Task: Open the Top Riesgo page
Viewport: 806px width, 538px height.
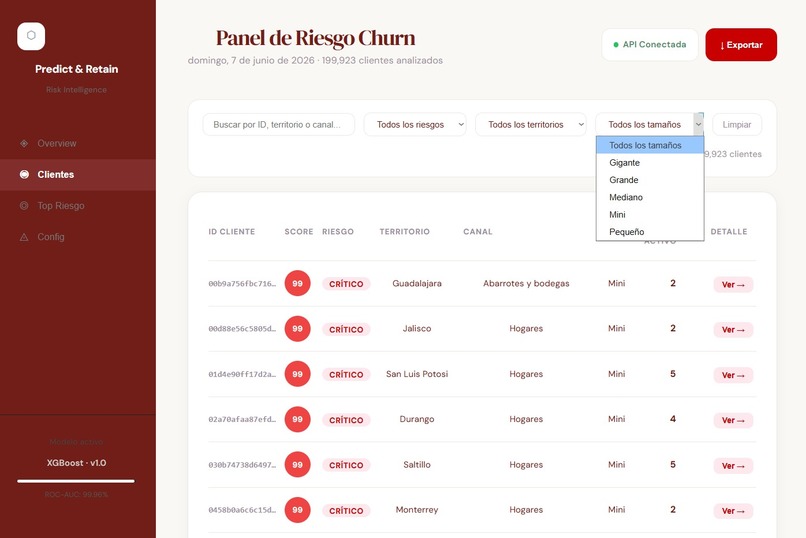Action: tap(78, 206)
